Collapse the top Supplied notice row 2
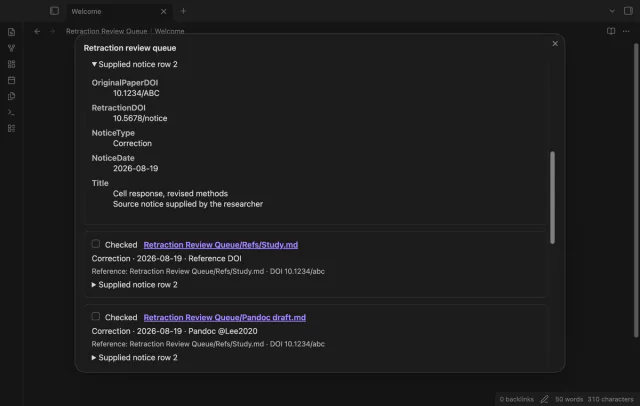640x406 pixels. pos(135,64)
